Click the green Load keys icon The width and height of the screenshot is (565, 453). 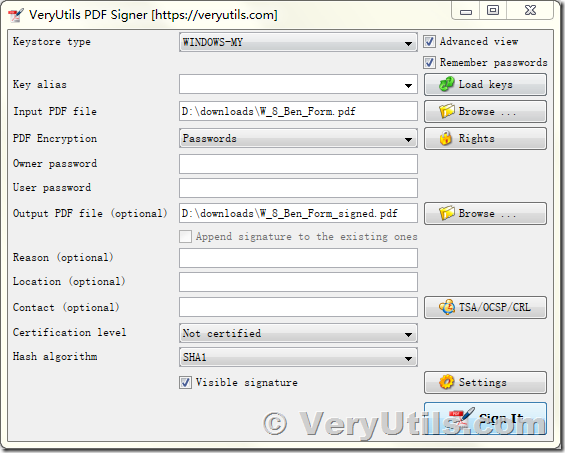click(x=446, y=84)
